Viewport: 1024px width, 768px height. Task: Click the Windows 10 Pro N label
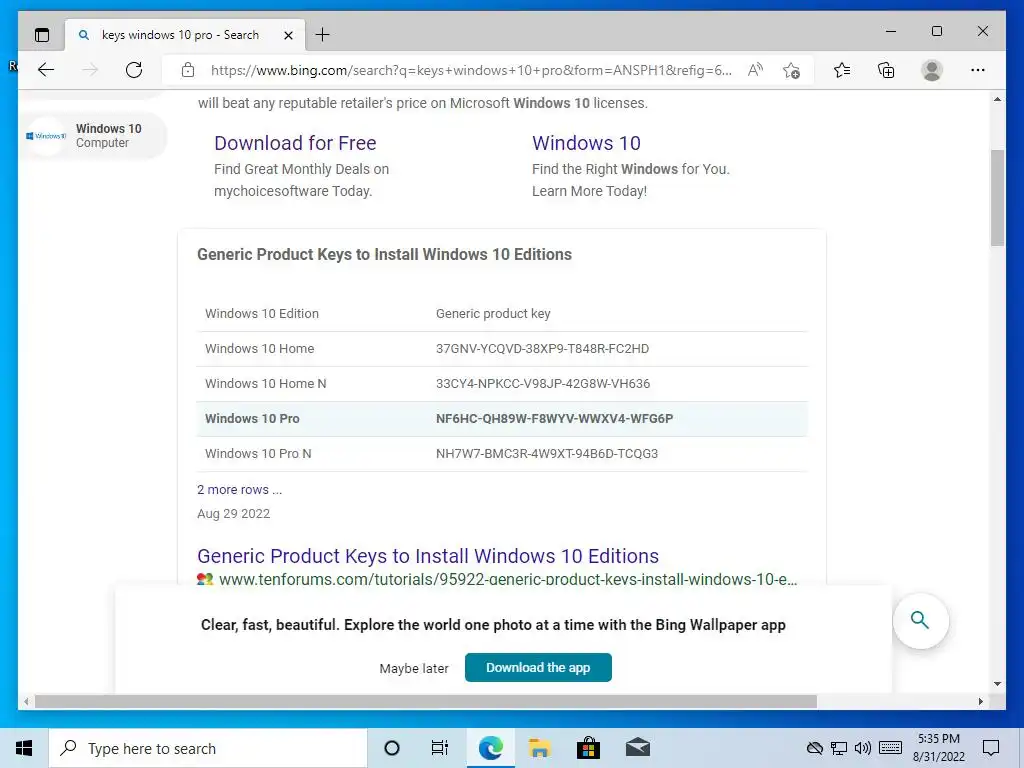[258, 454]
